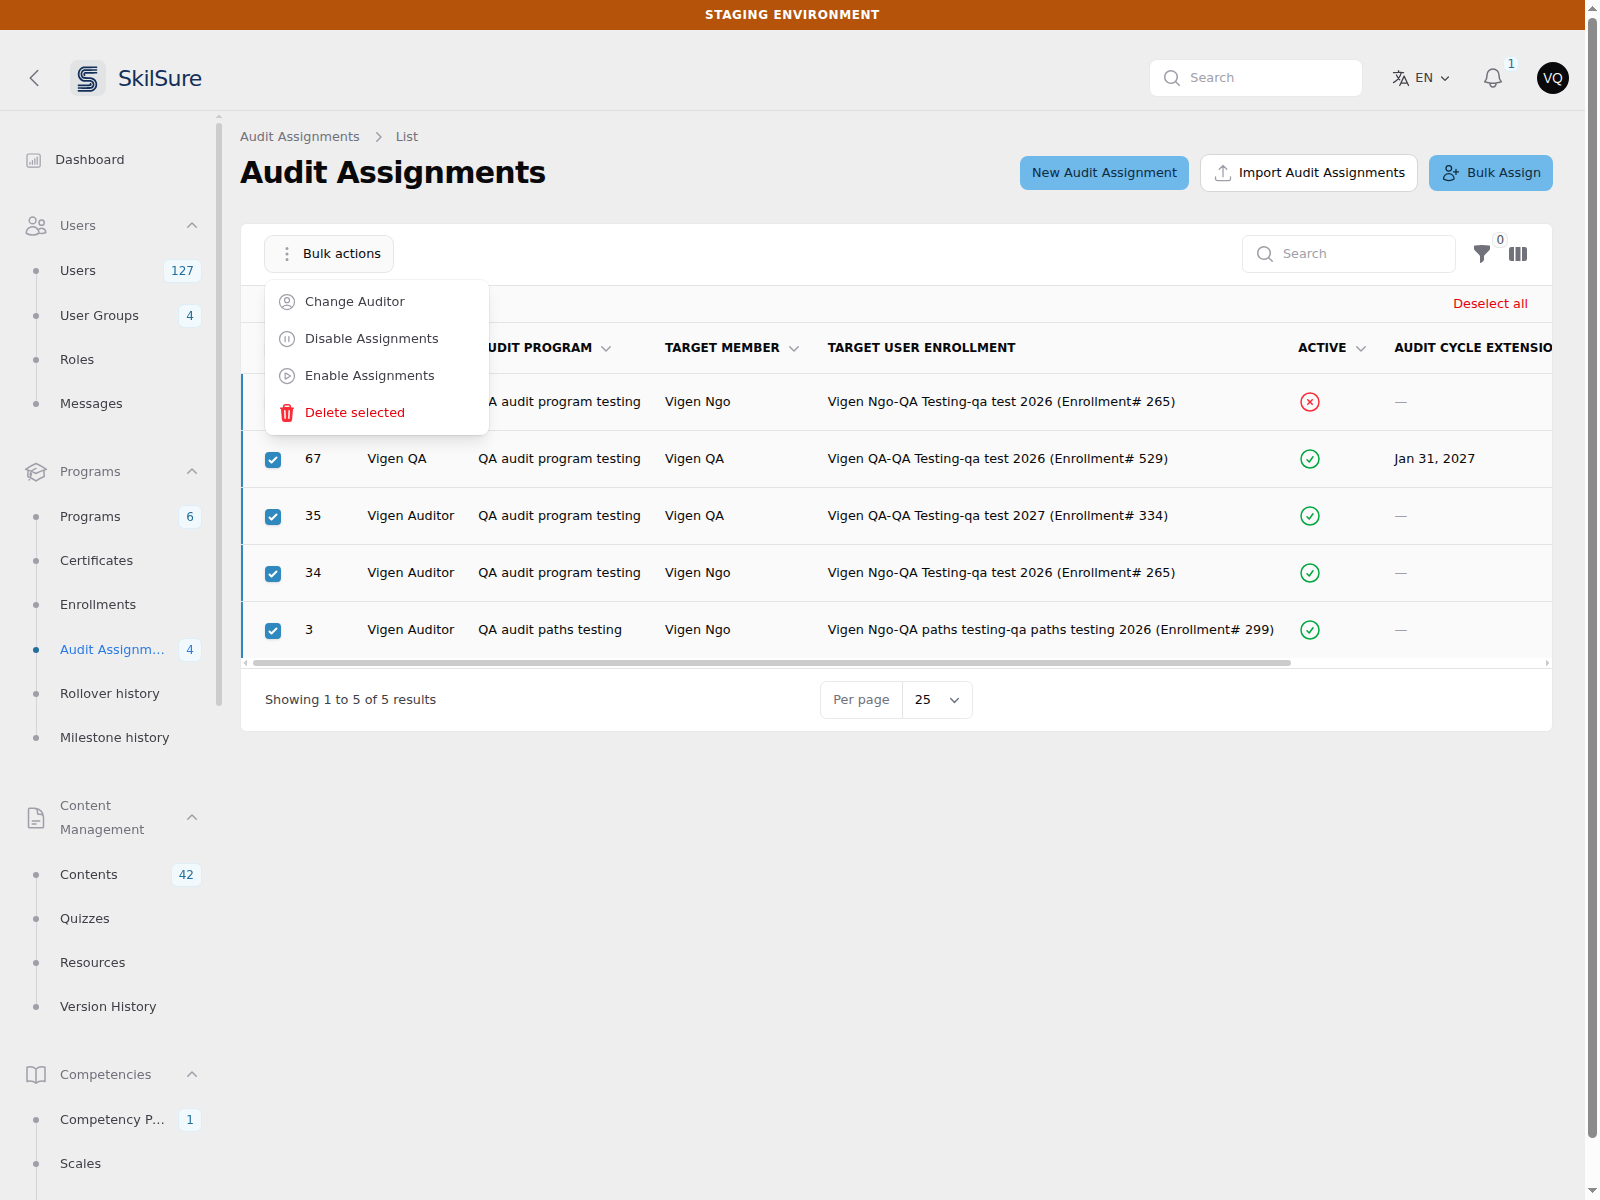Uncheck the checkbox for row 67
This screenshot has height=1200, width=1600.
click(x=273, y=460)
